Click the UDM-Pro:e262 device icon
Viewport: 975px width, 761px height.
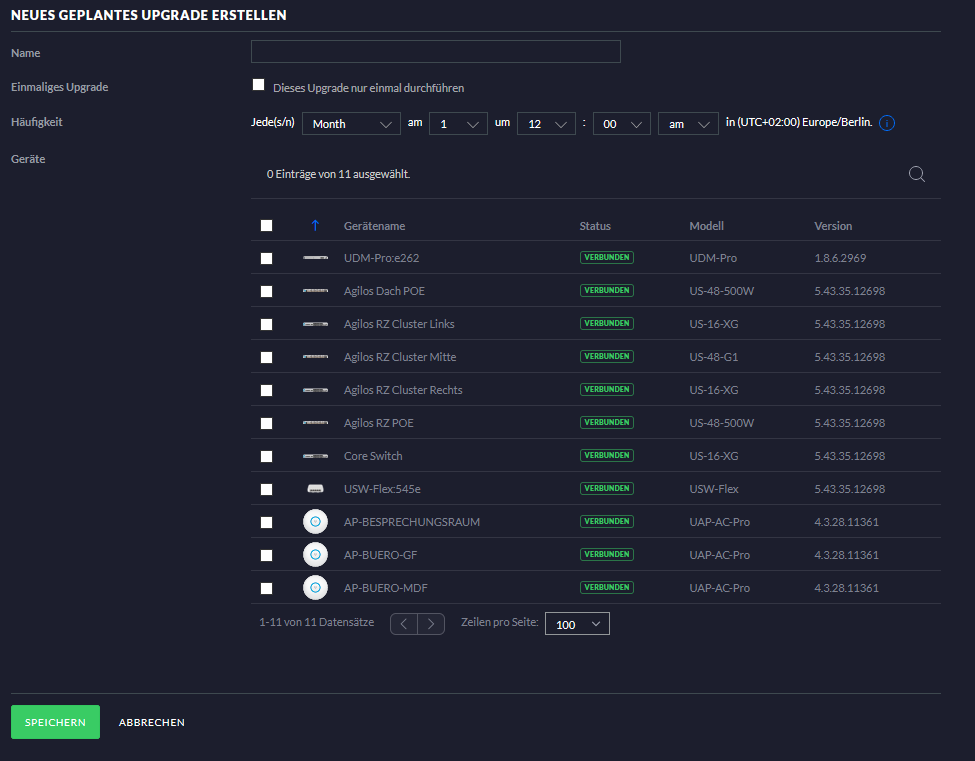tap(315, 257)
